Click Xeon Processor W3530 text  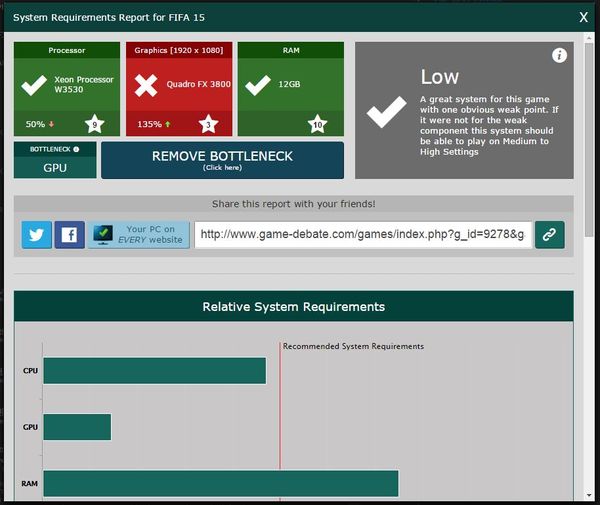click(84, 85)
